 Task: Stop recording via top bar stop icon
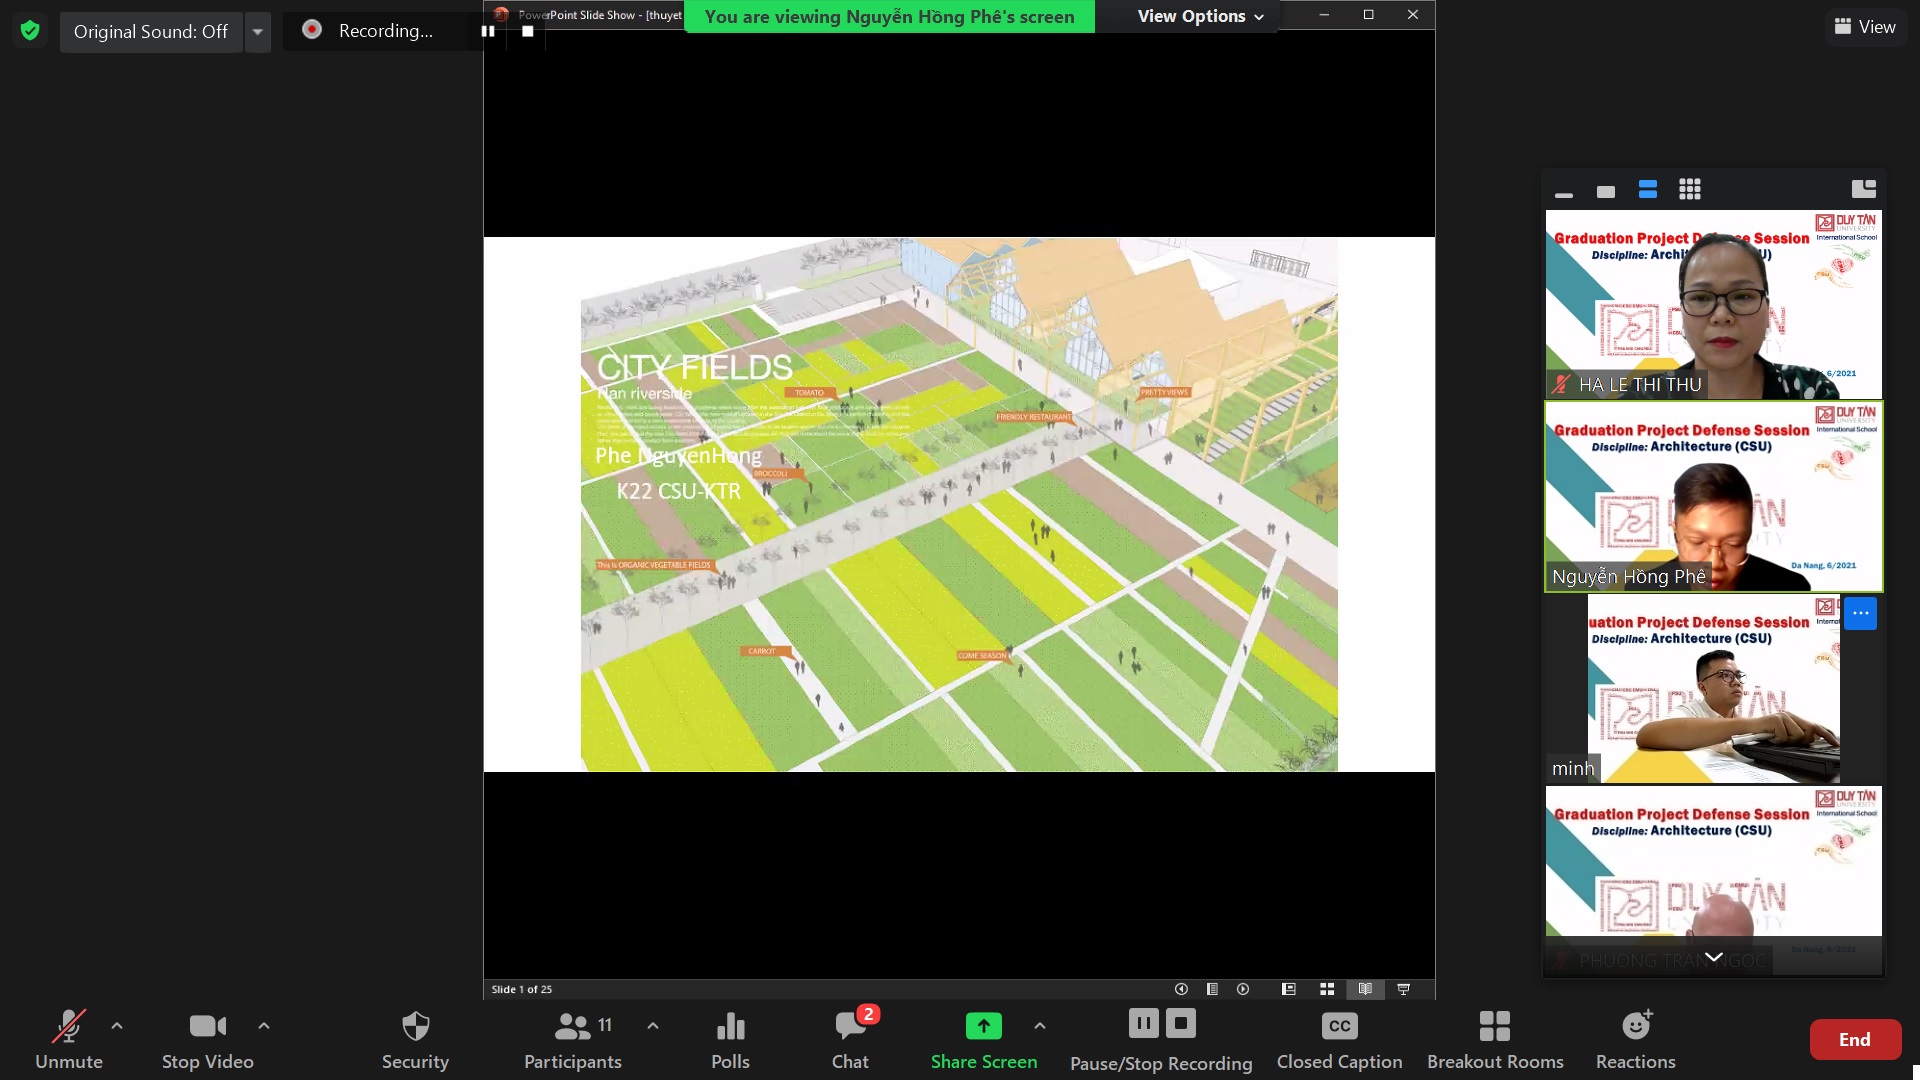(x=528, y=31)
